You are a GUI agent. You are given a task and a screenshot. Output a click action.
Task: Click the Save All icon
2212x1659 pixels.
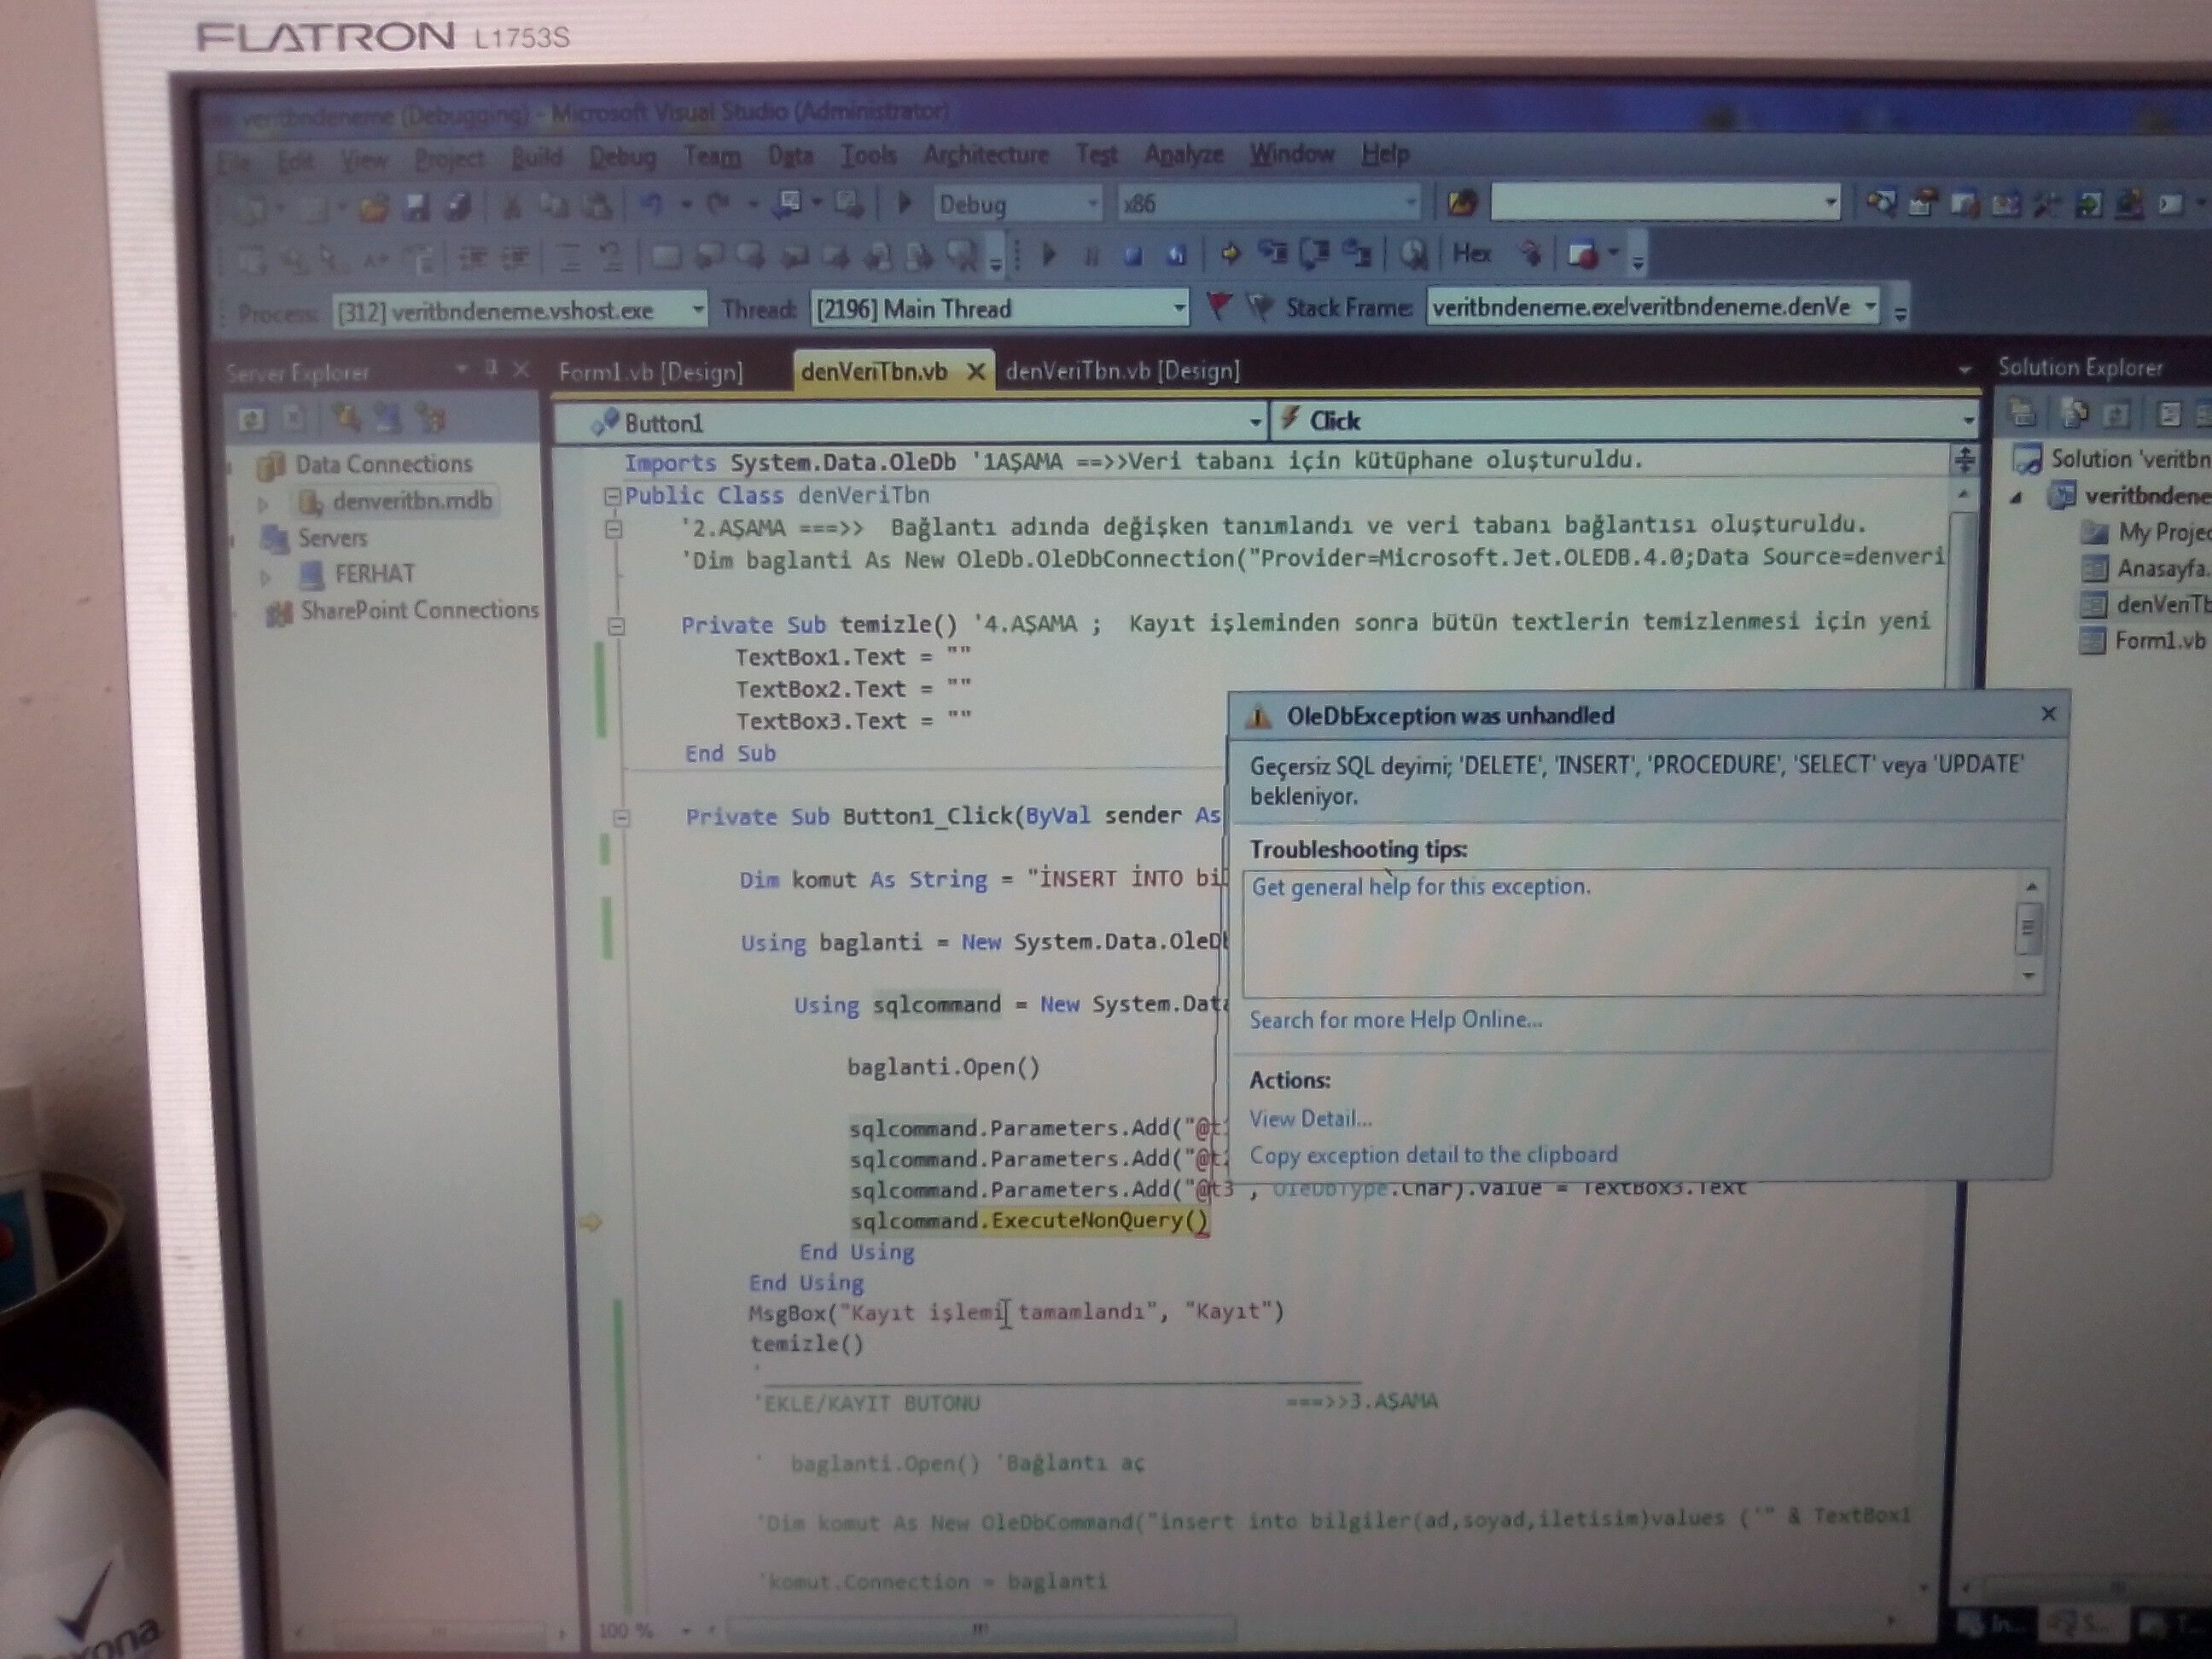tap(459, 207)
